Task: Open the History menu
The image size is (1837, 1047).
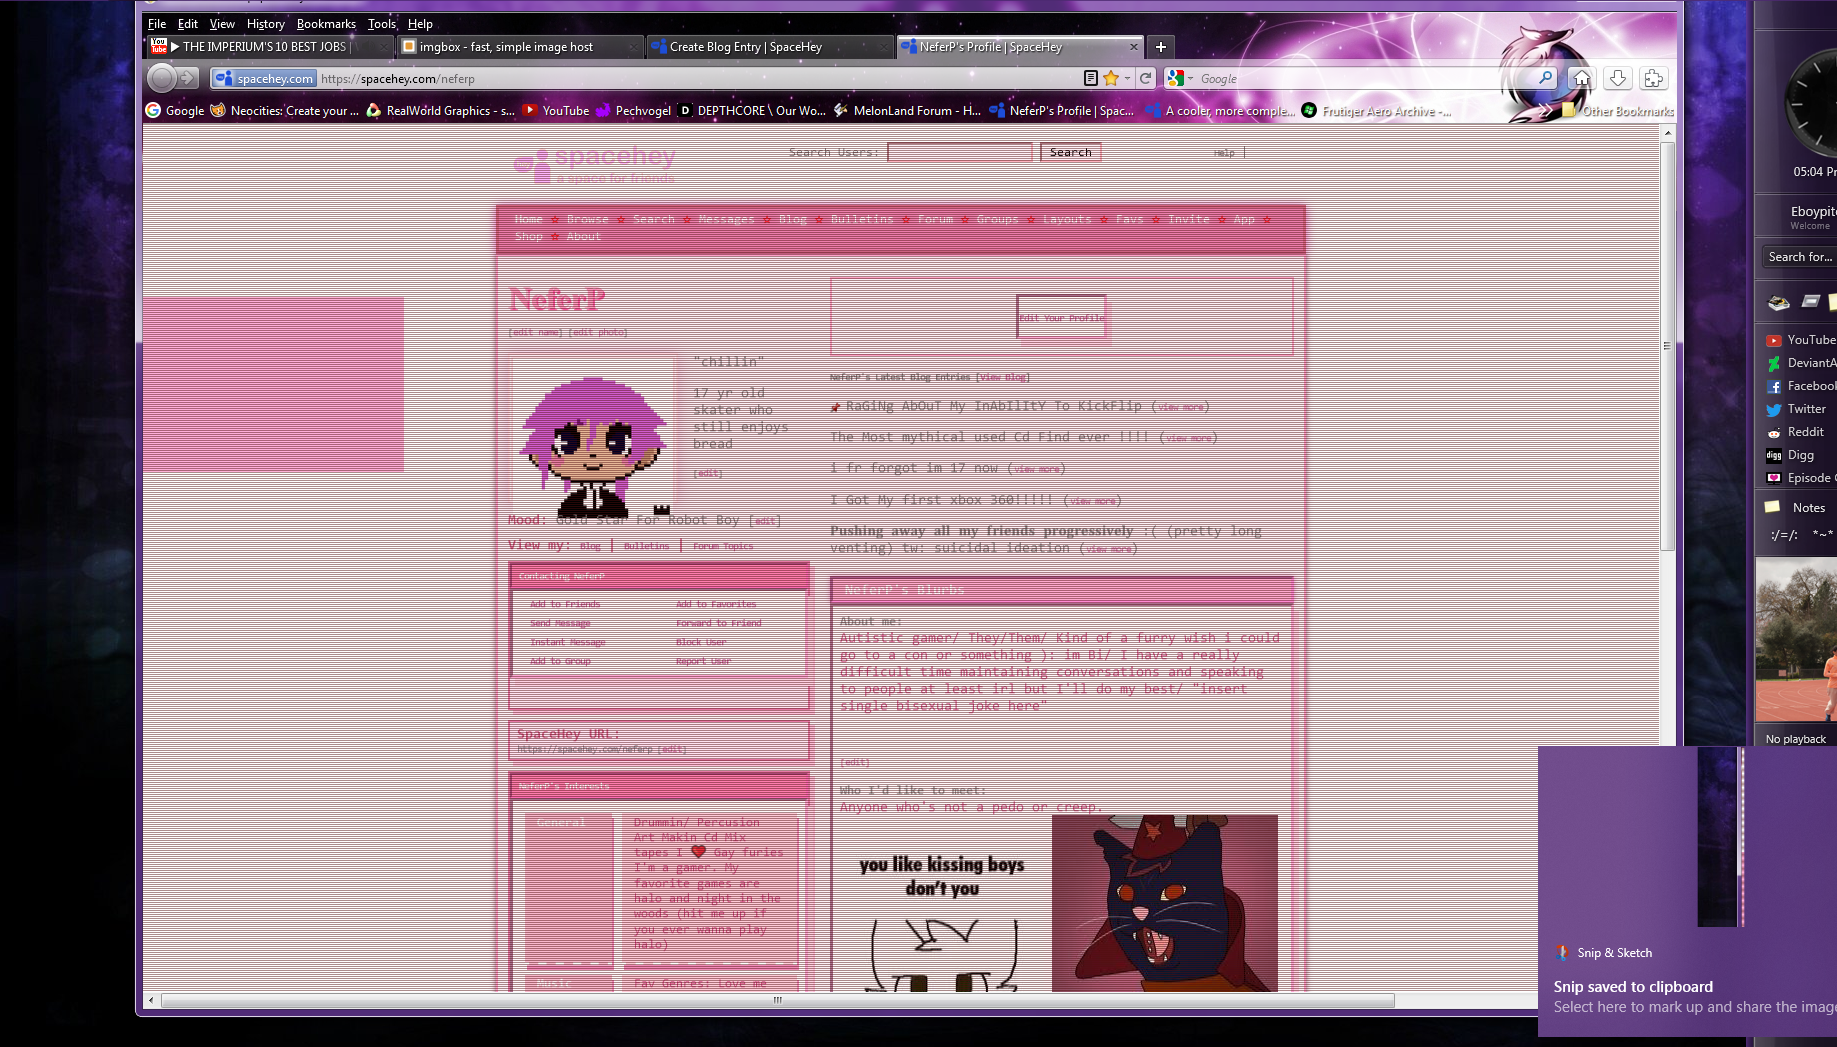Action: coord(265,23)
